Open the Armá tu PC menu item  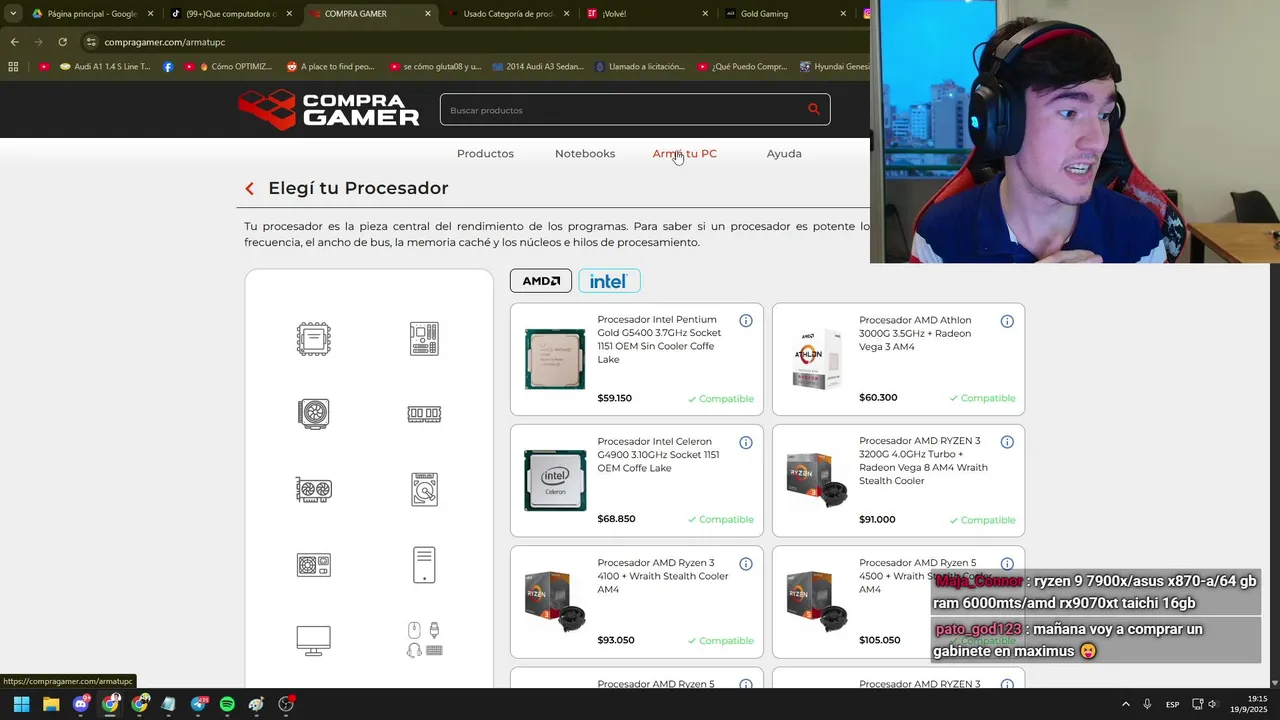(684, 153)
